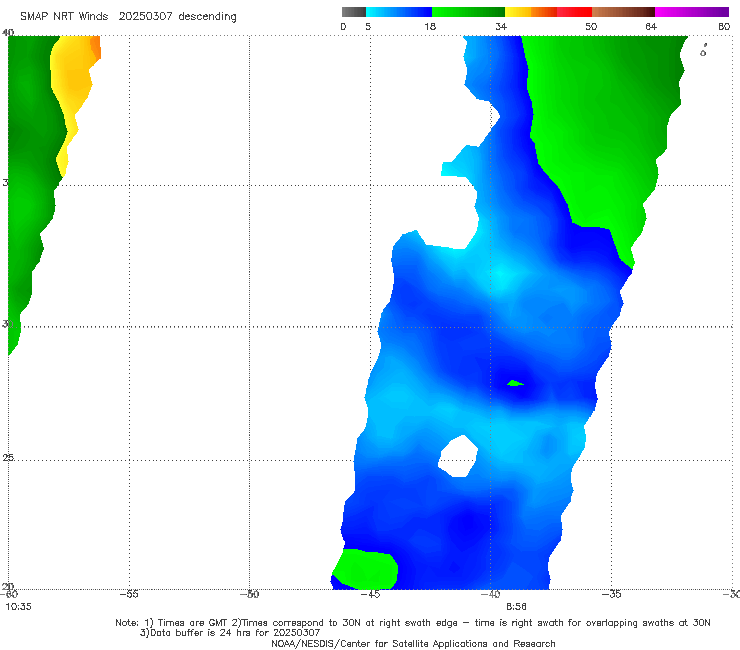This screenshot has height=650, width=740.
Task: Click the longitude axis label '-35'
Action: tap(612, 594)
